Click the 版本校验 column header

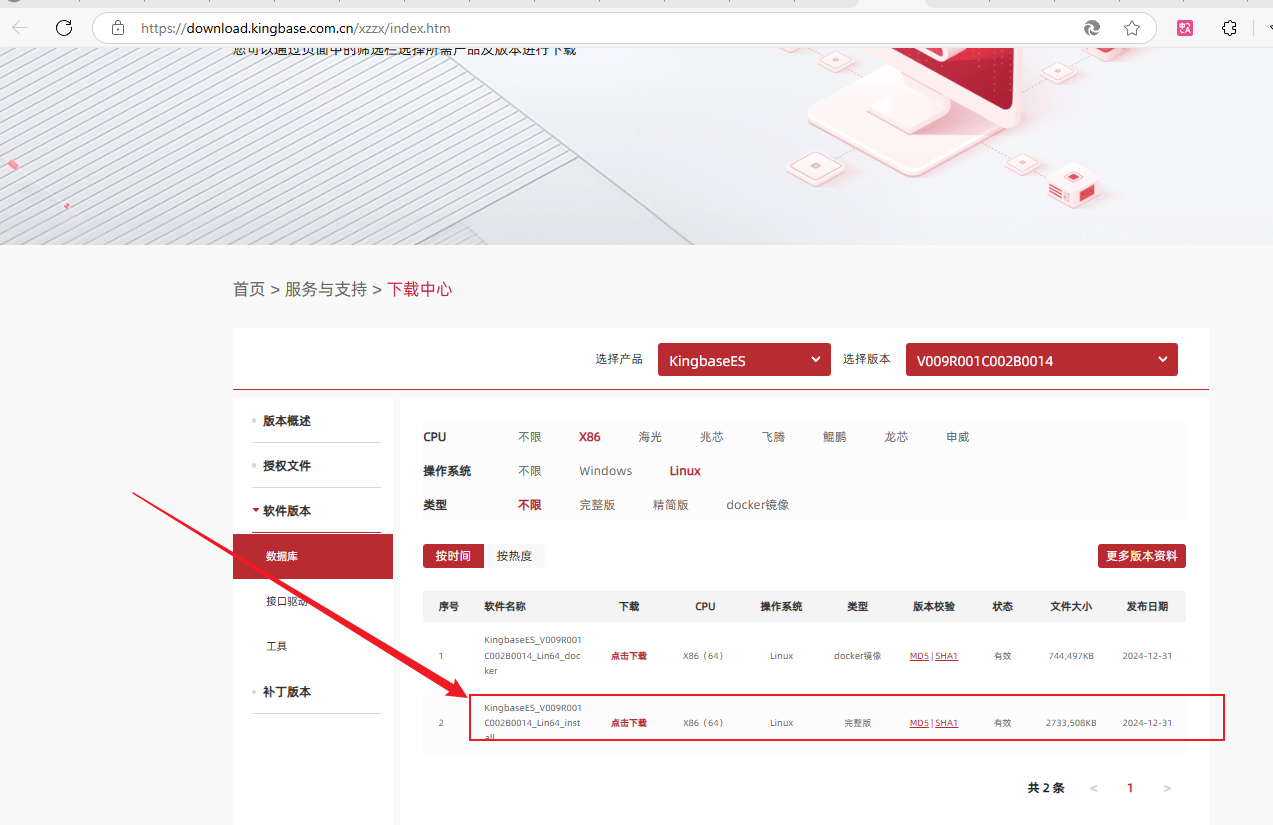934,606
